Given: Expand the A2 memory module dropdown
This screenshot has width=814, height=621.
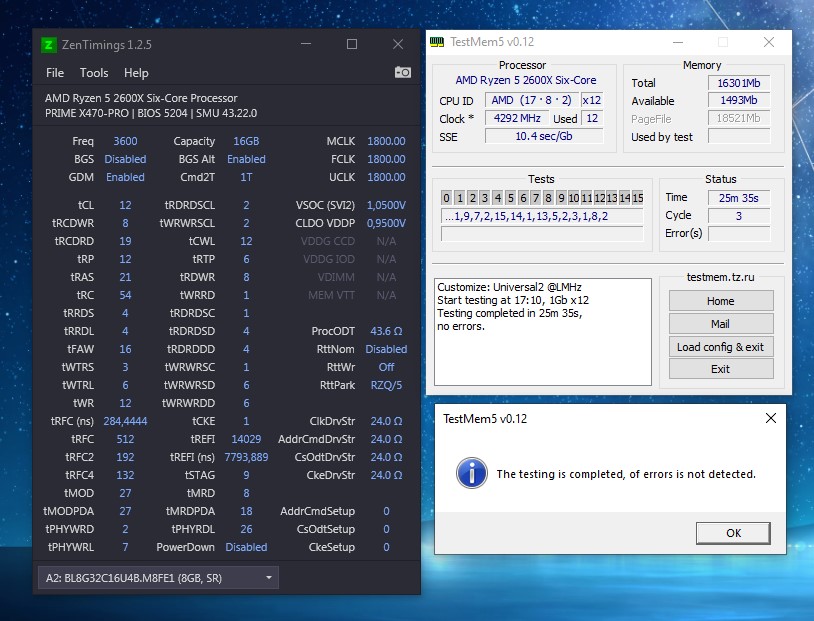Looking at the screenshot, I should (158, 578).
